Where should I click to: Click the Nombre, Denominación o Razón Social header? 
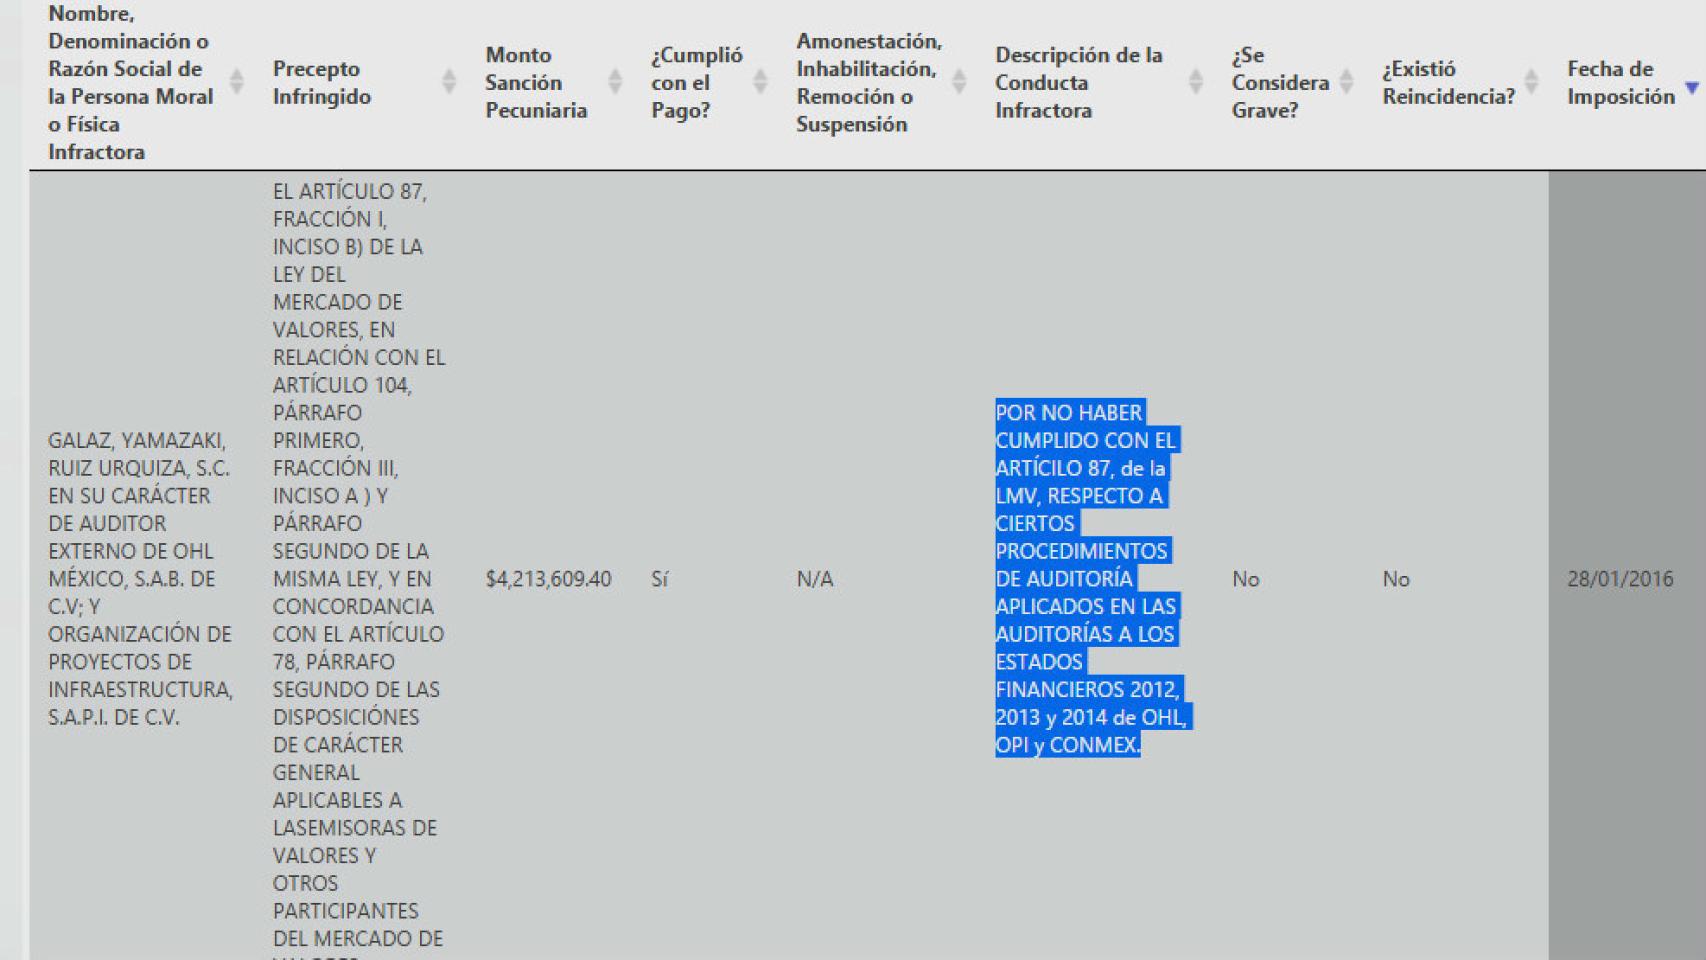130,83
